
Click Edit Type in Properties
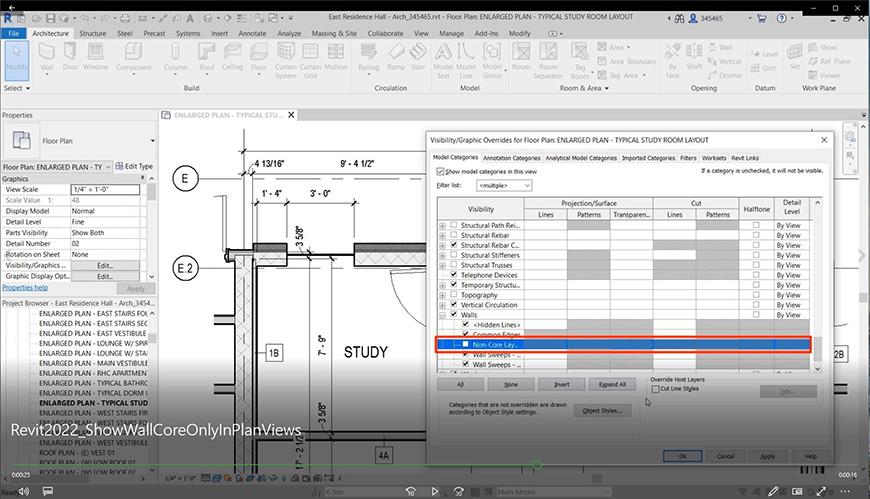[134, 167]
